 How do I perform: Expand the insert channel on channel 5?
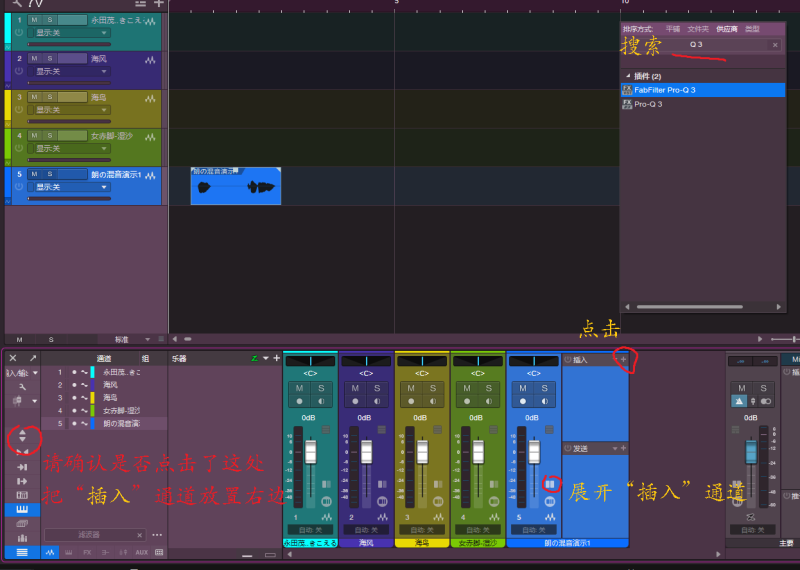[550, 484]
